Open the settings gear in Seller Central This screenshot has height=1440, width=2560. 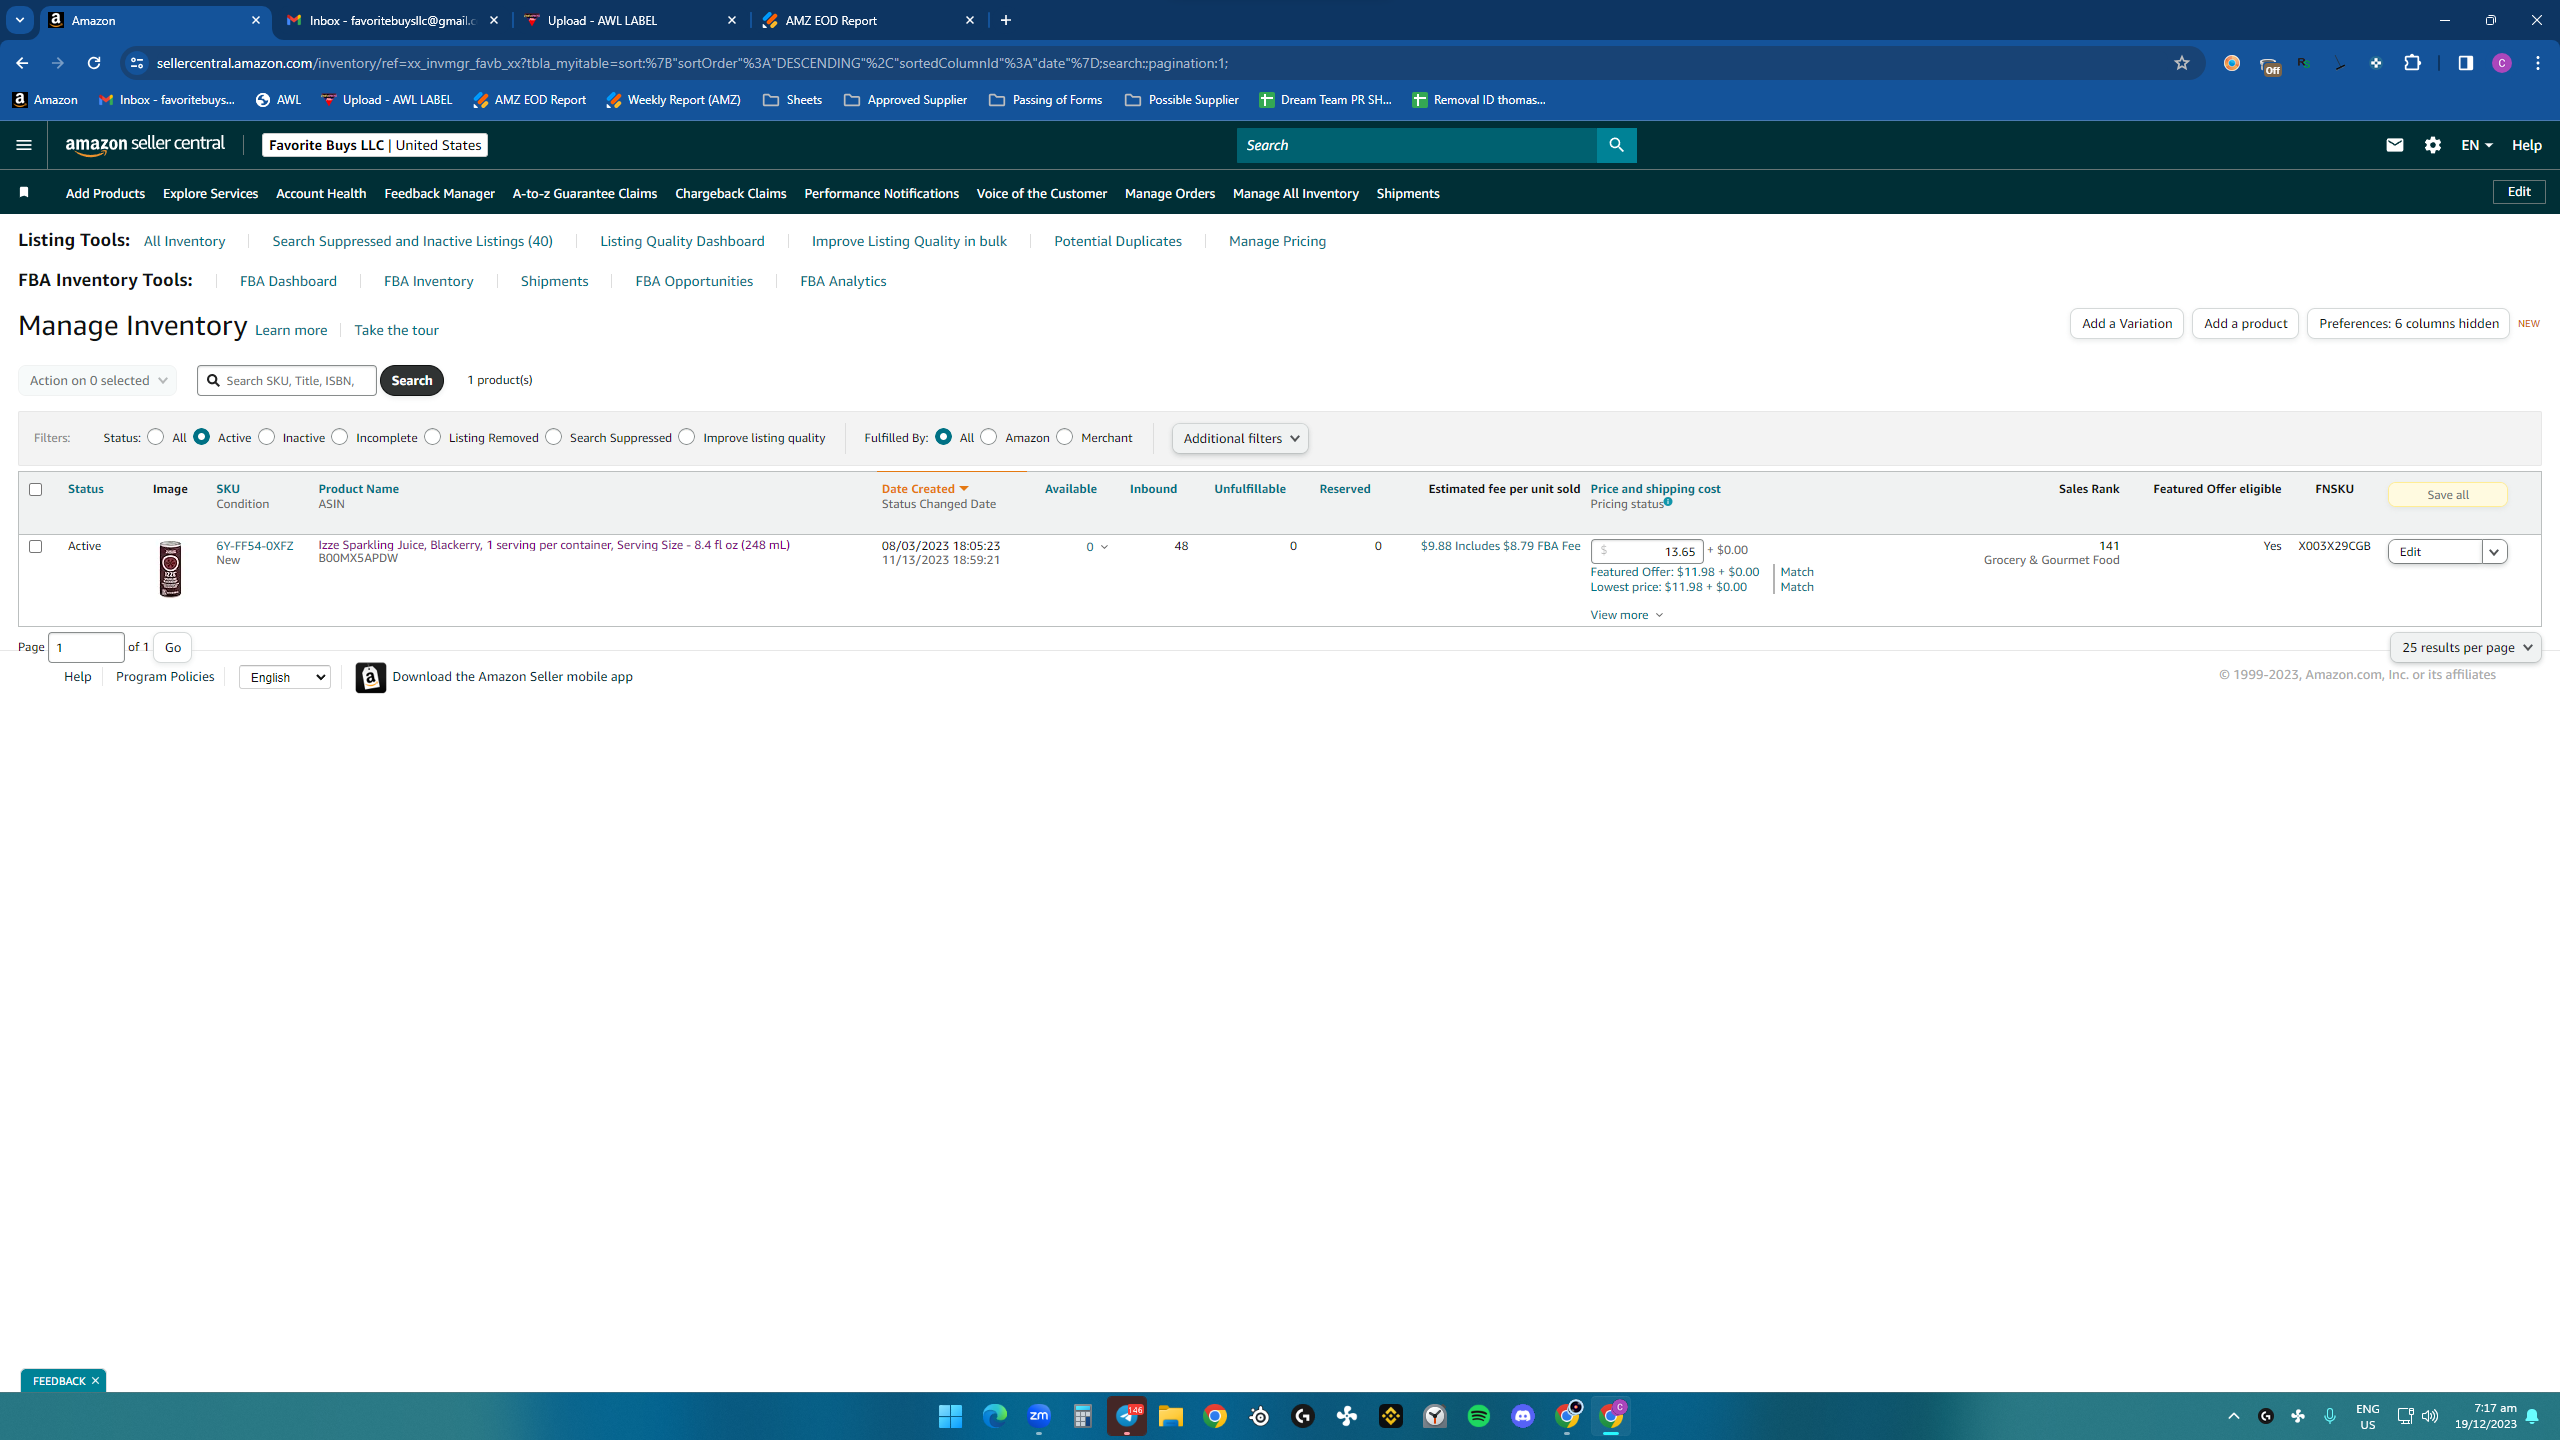[2433, 145]
